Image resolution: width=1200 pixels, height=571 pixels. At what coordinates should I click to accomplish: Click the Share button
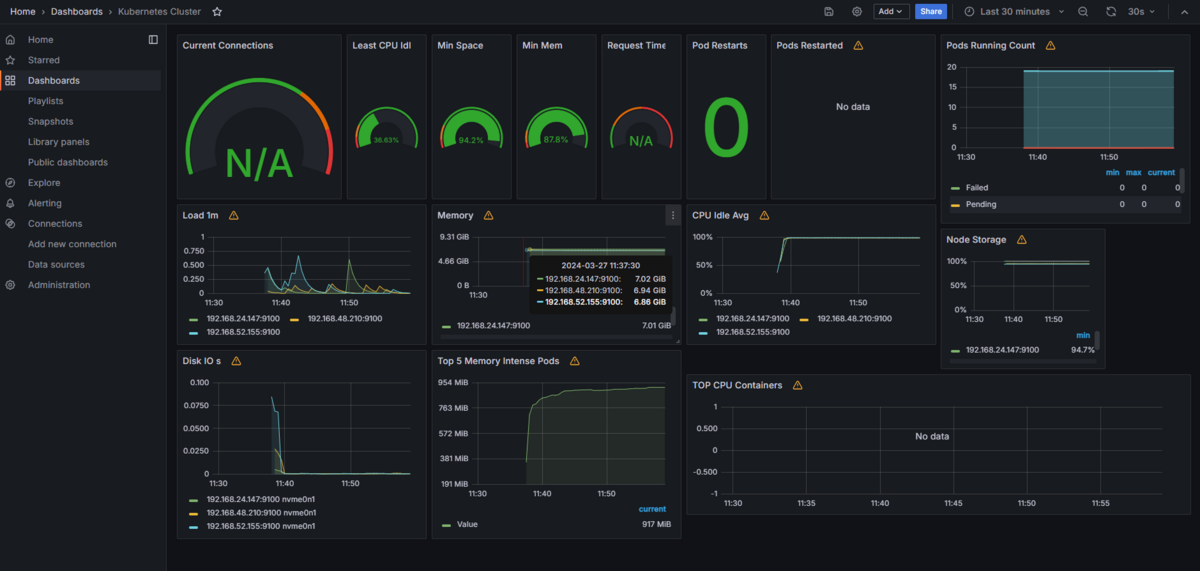[x=931, y=12]
